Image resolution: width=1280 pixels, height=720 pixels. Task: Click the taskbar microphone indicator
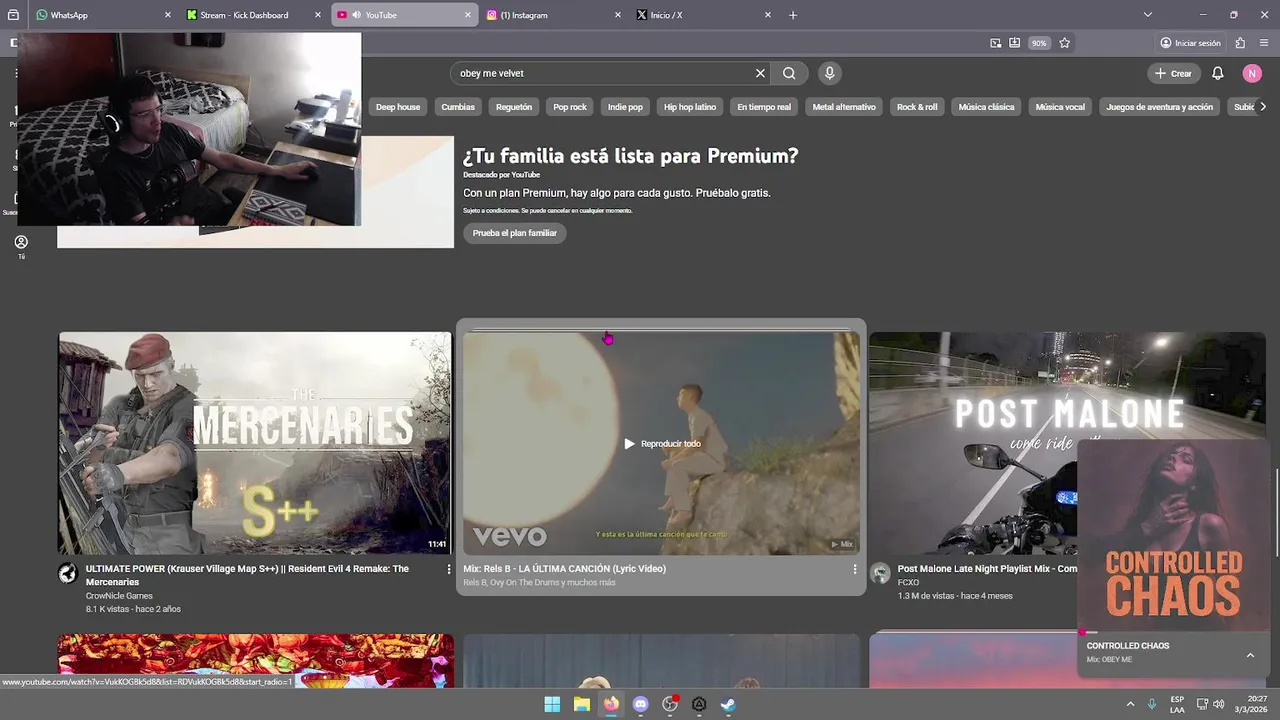tap(1152, 704)
